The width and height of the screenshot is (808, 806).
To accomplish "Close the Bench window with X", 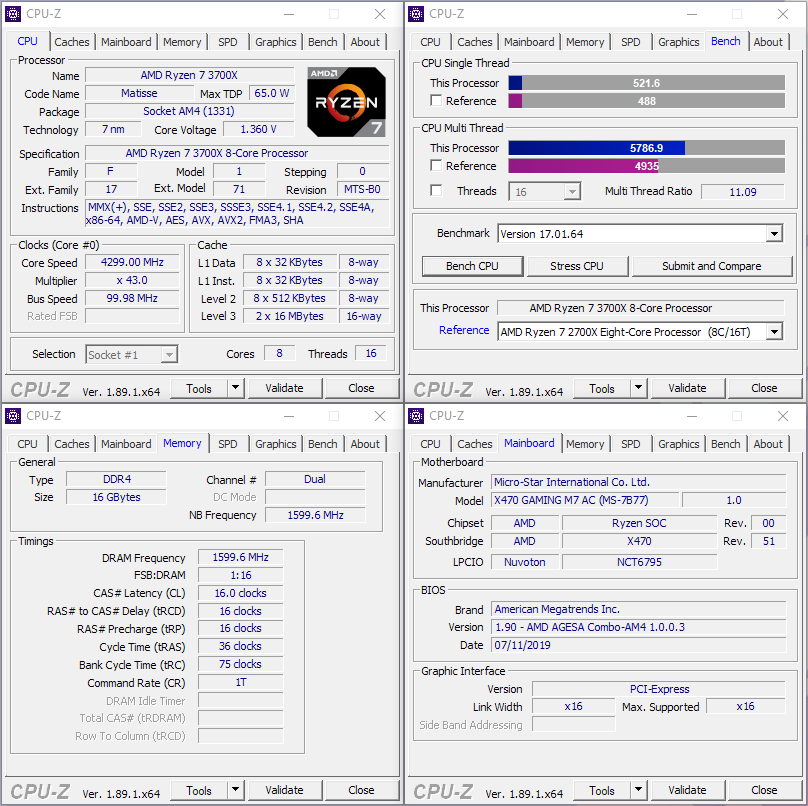I will (x=783, y=14).
